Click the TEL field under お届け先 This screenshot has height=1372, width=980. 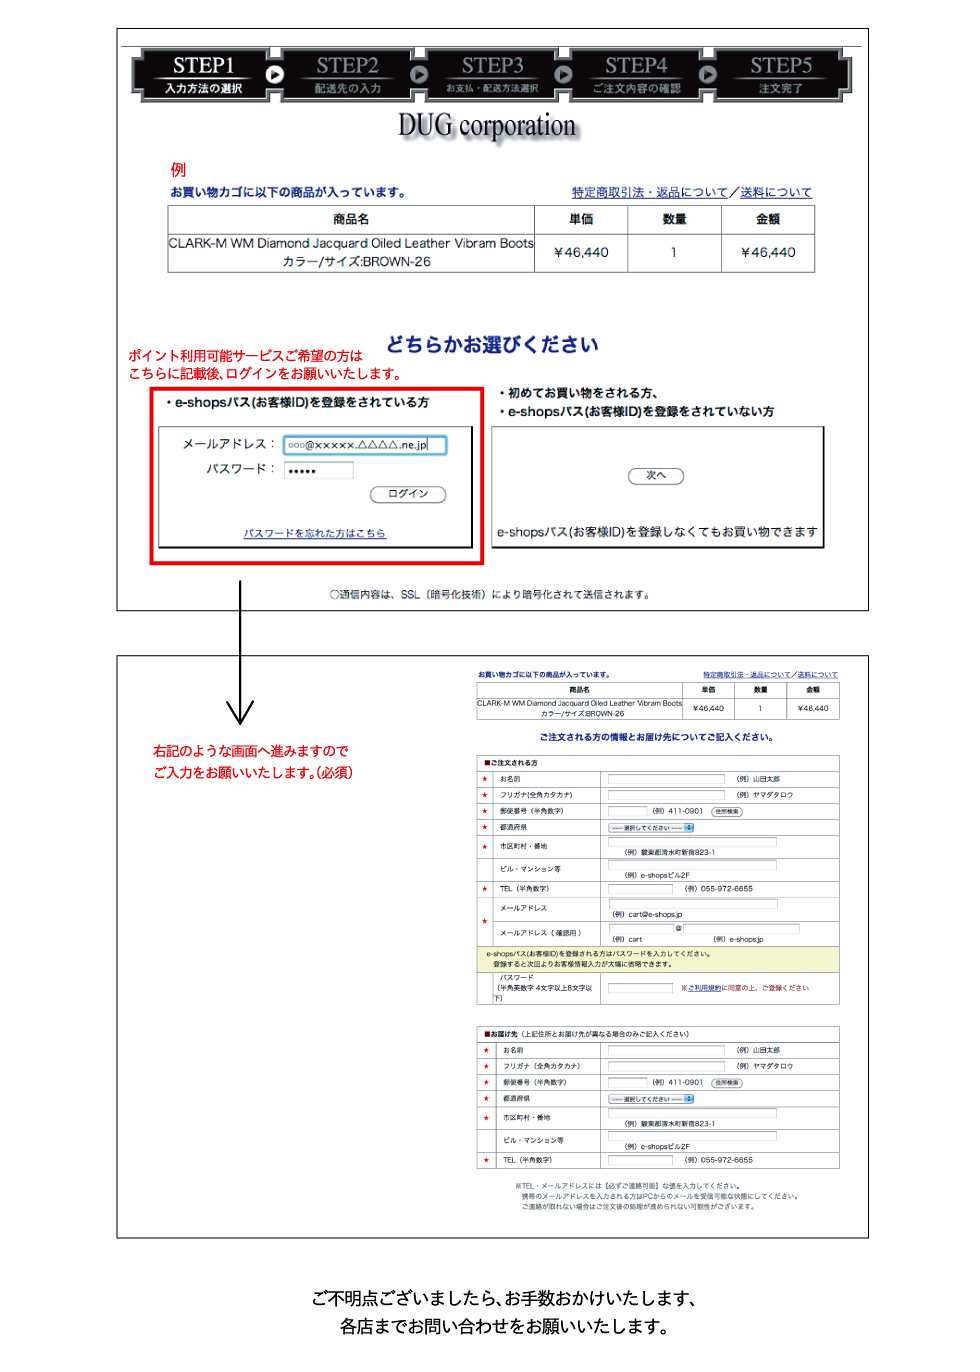tap(641, 1160)
